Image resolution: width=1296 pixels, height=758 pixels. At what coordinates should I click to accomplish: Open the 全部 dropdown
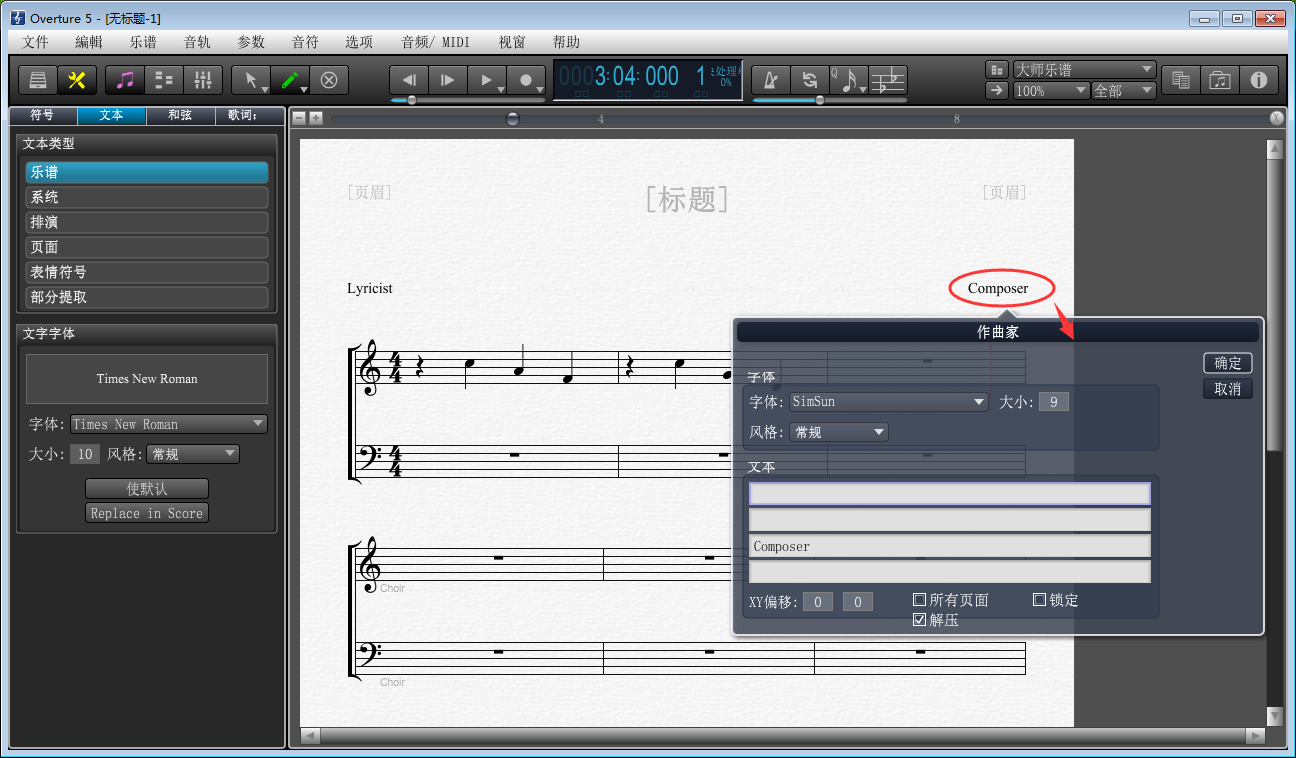pos(1124,90)
